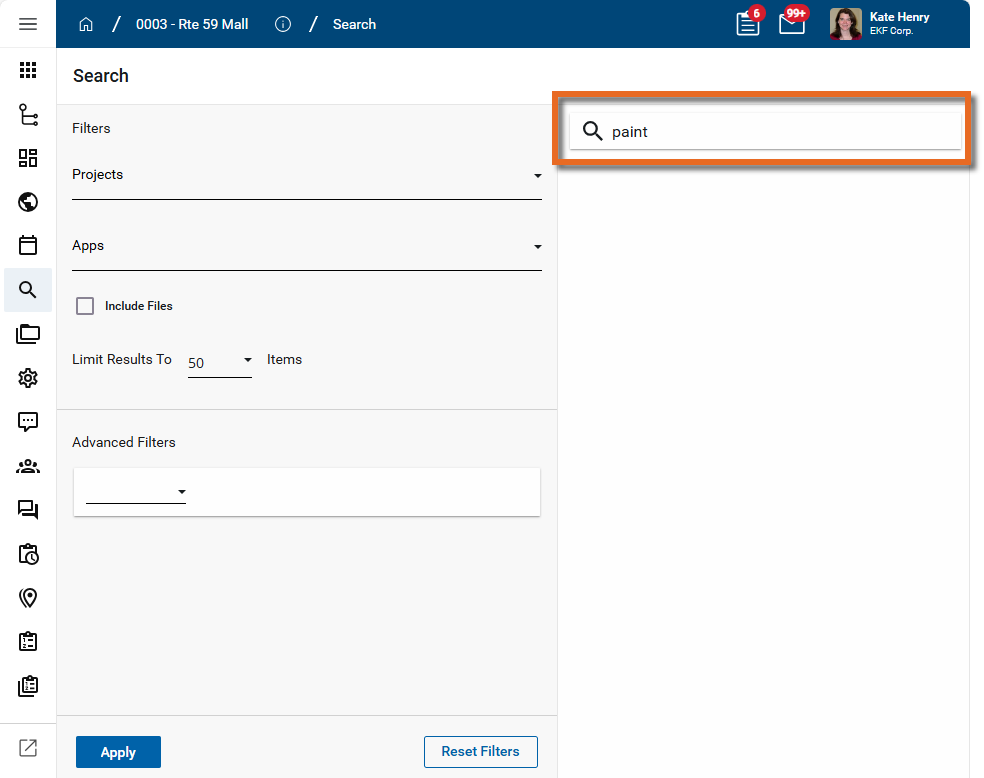This screenshot has width=984, height=778.
Task: Open the project info icon
Action: pyautogui.click(x=283, y=24)
